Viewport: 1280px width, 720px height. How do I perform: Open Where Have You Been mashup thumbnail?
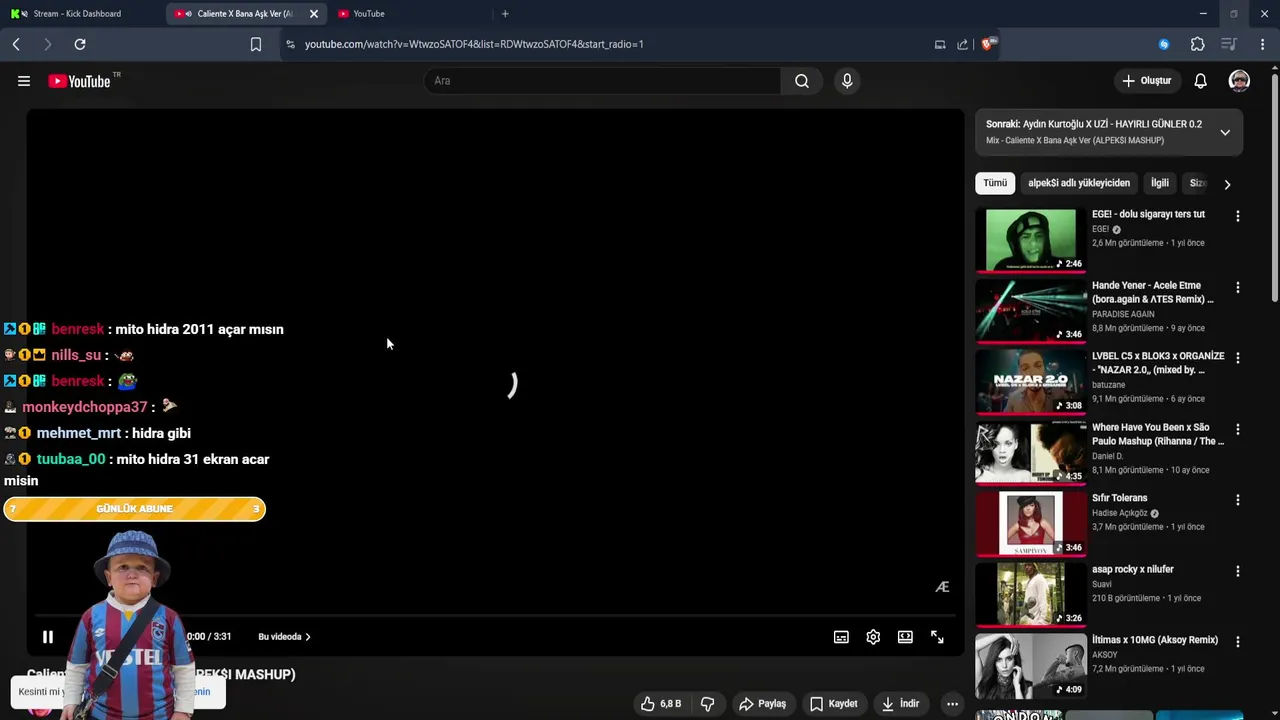[1031, 453]
